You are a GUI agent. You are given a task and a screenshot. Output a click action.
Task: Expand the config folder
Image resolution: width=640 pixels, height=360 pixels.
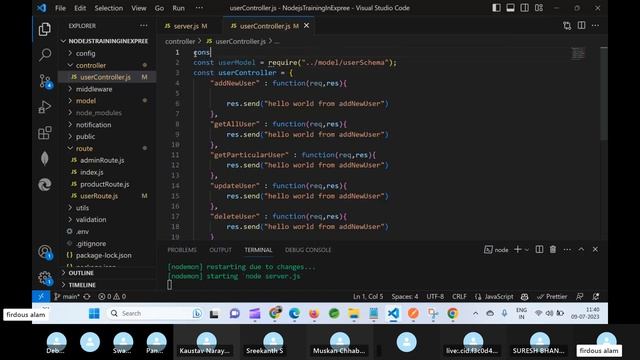(107, 53)
